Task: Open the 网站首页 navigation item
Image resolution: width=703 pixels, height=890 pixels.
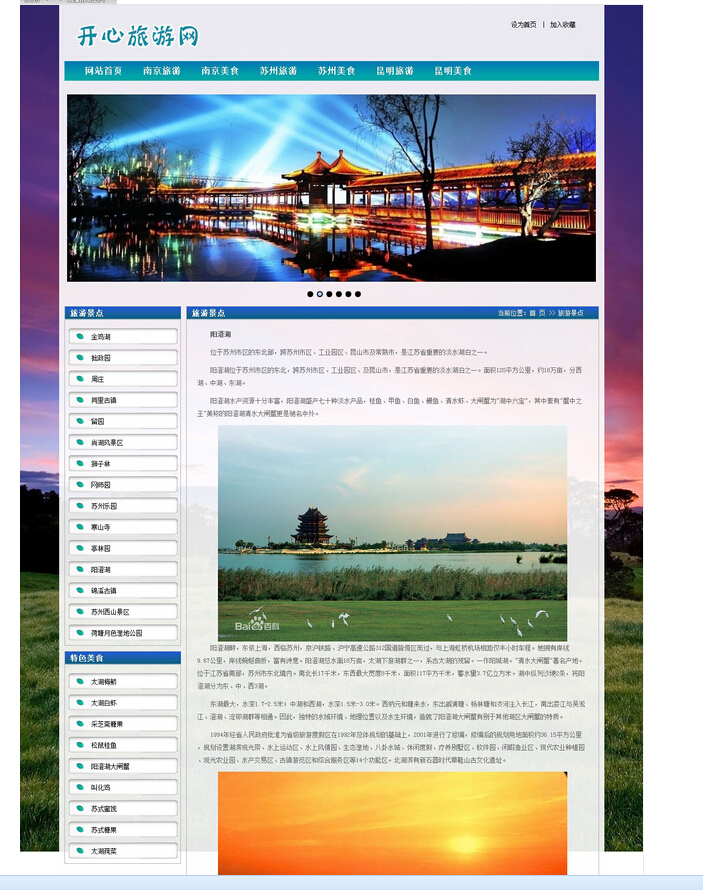Action: (103, 71)
